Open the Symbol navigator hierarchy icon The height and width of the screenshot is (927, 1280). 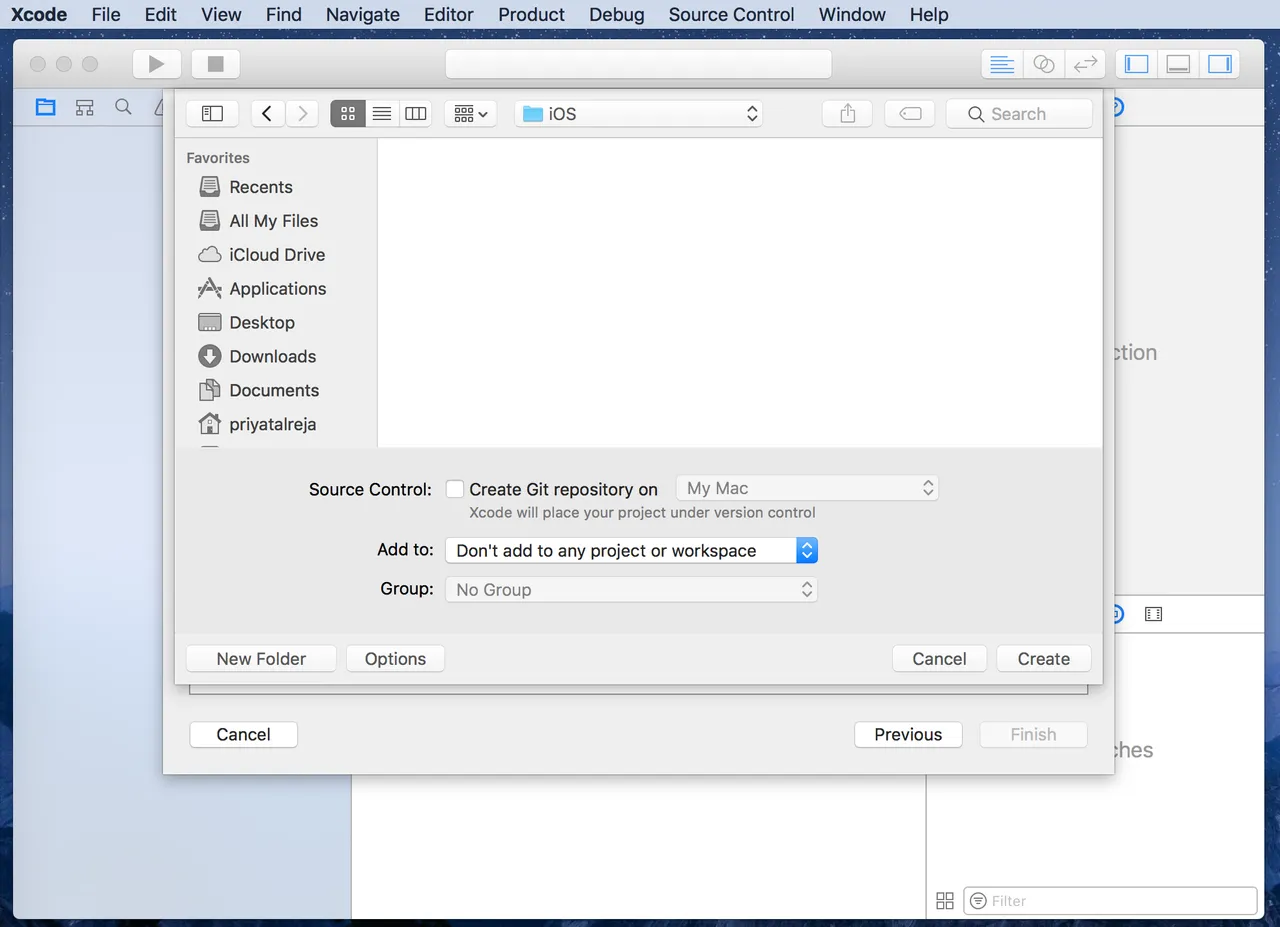click(85, 107)
